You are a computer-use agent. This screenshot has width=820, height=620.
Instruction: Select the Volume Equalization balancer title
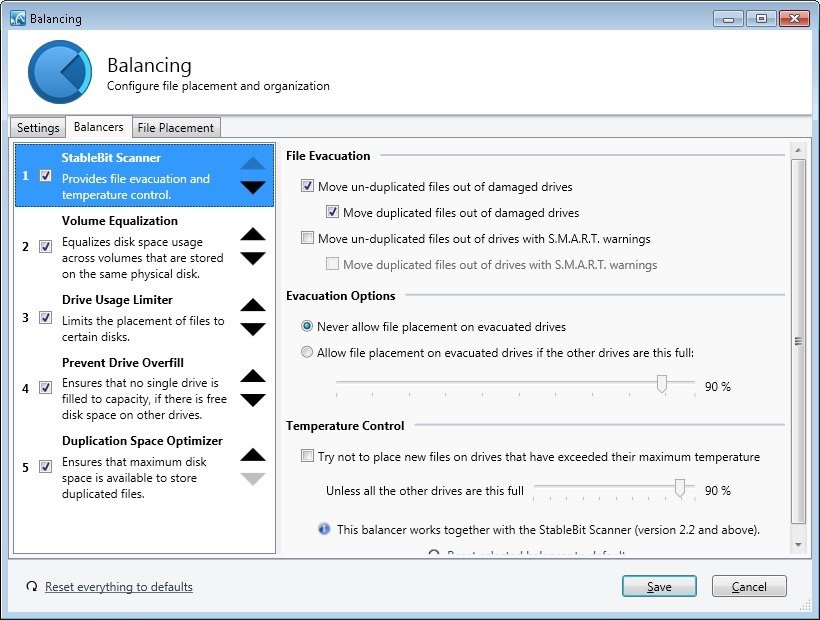pos(120,221)
